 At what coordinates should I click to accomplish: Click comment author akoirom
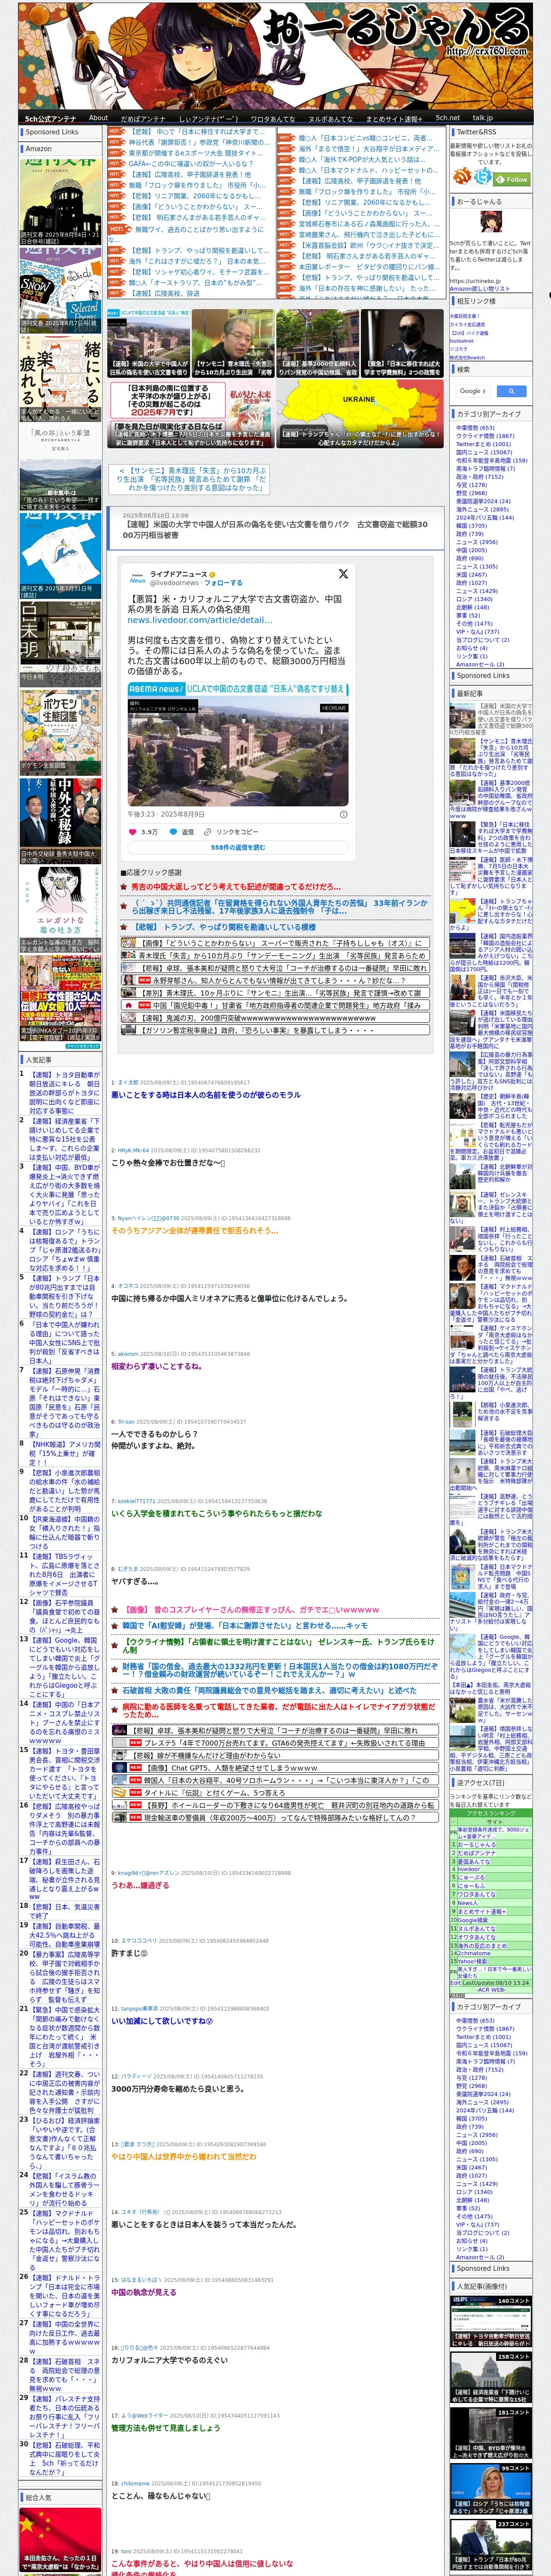(128, 1354)
